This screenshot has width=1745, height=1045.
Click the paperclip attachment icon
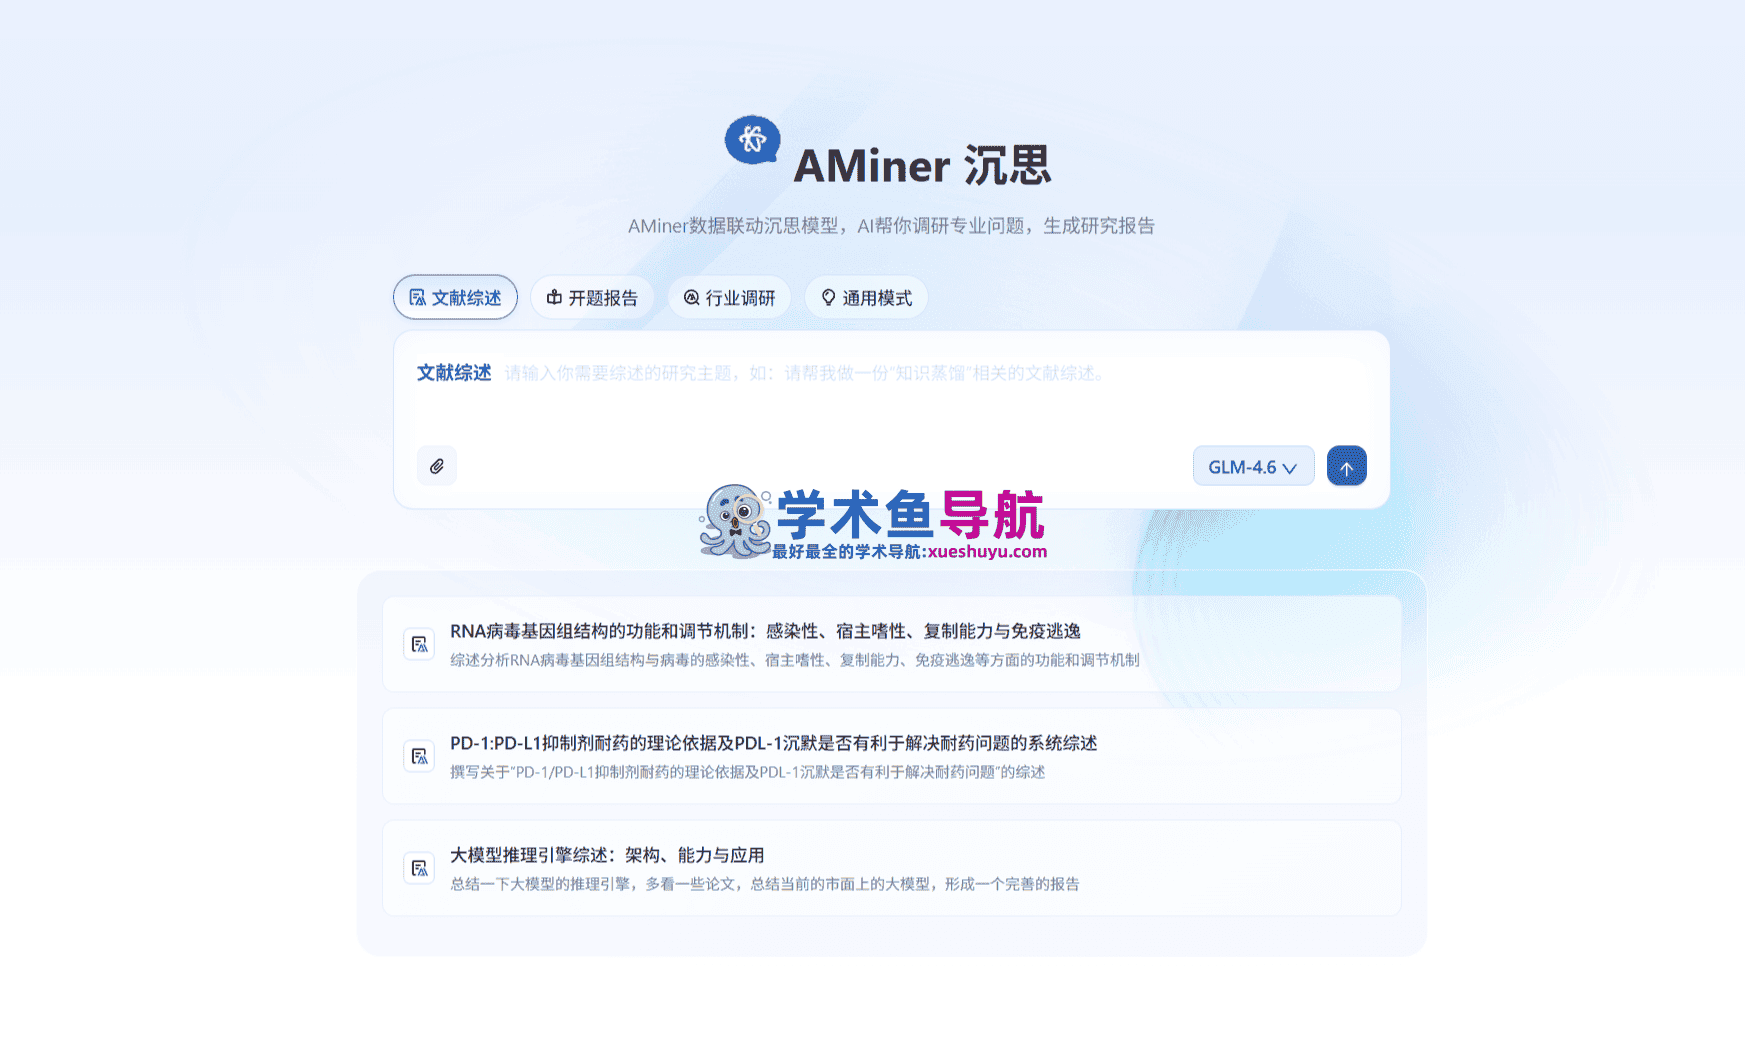click(x=437, y=466)
